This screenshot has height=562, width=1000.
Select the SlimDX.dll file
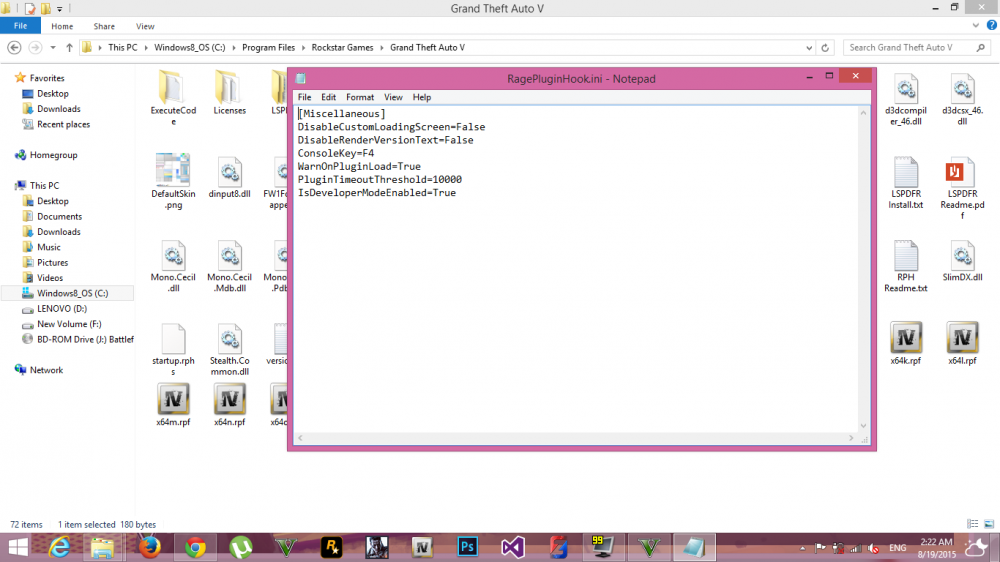point(962,262)
